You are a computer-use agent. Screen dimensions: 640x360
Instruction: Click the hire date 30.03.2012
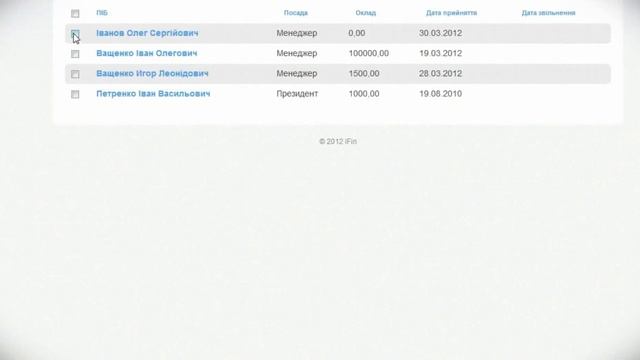[440, 33]
